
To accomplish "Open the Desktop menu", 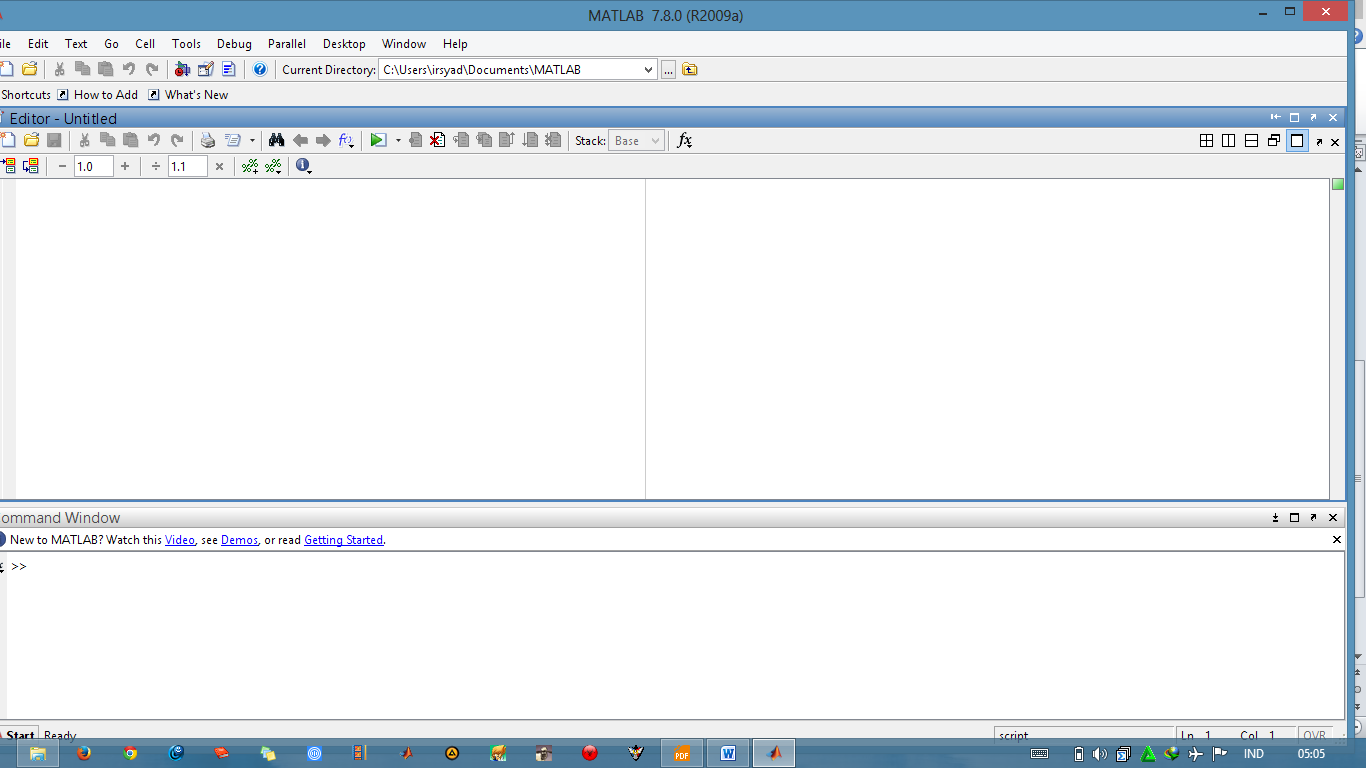I will pyautogui.click(x=344, y=44).
